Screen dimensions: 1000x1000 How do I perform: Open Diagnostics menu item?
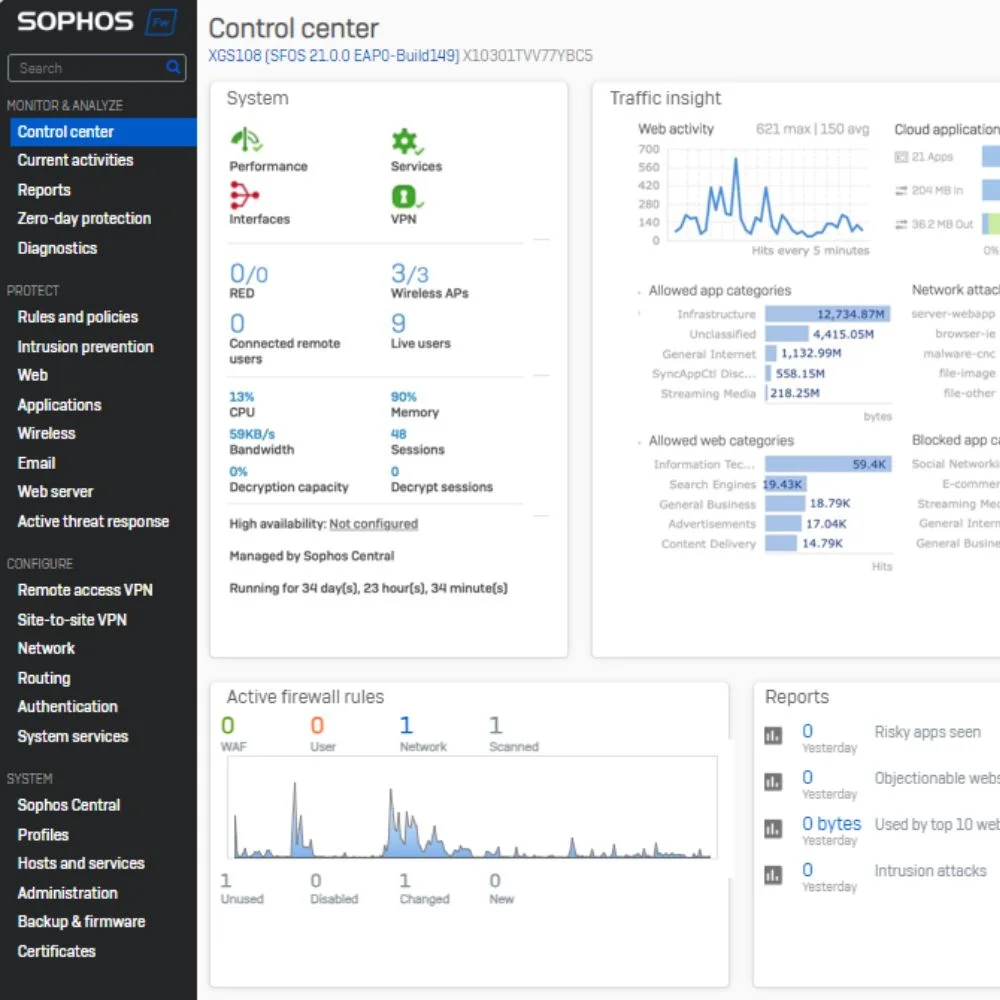pyautogui.click(x=57, y=248)
